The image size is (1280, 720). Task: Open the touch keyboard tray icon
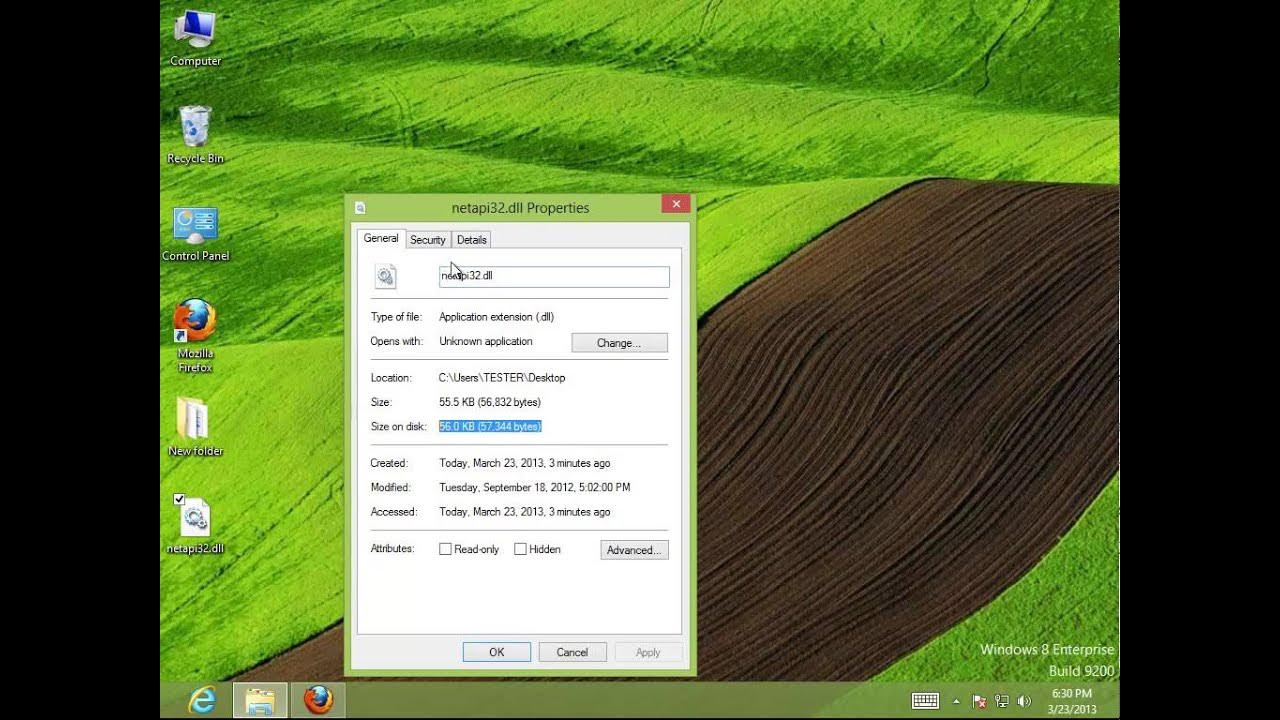coord(924,701)
